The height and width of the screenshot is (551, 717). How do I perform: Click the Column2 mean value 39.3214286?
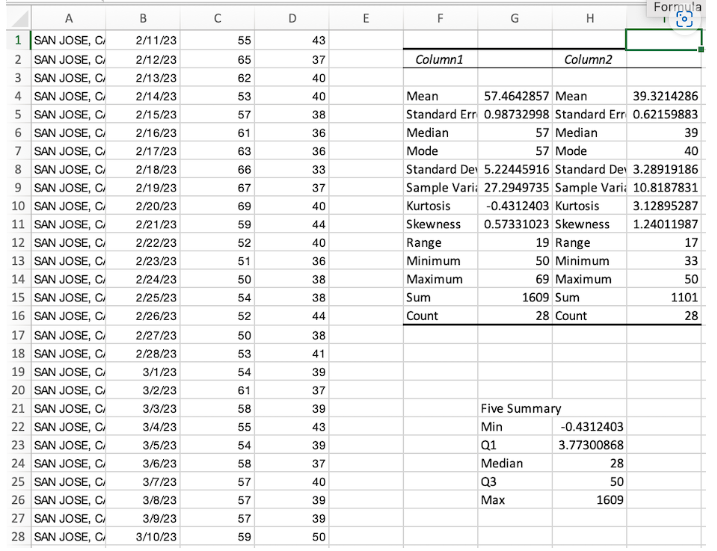click(665, 96)
